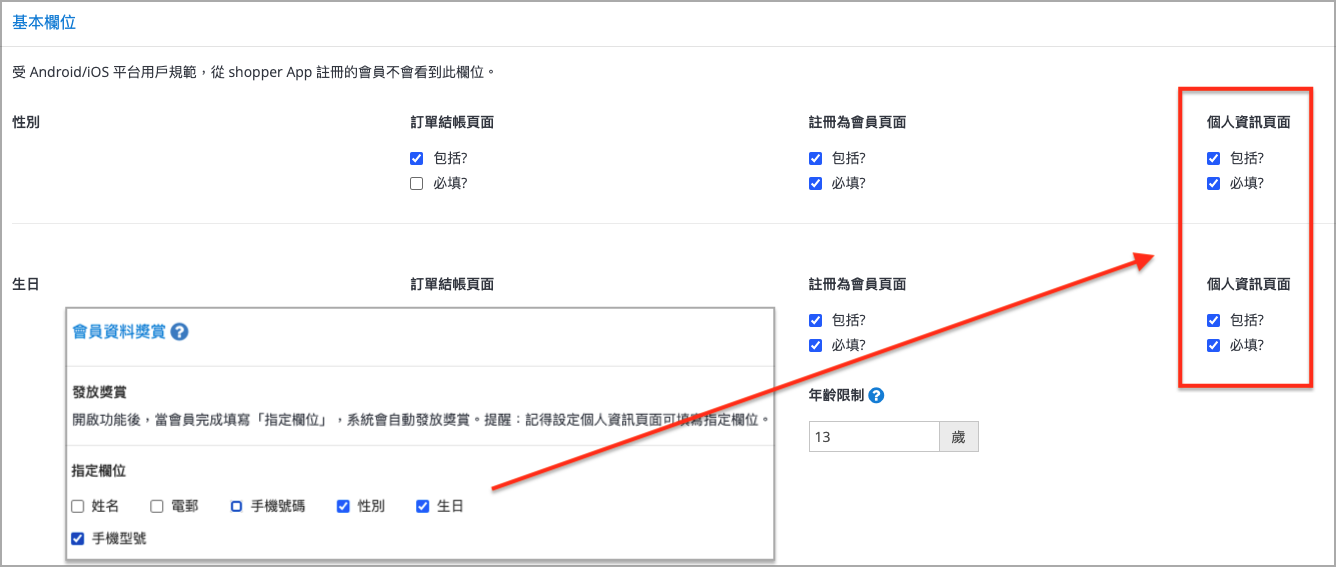Click the 會員資料獎賞 panel title
Viewport: 1336px width, 567px height.
point(119,331)
